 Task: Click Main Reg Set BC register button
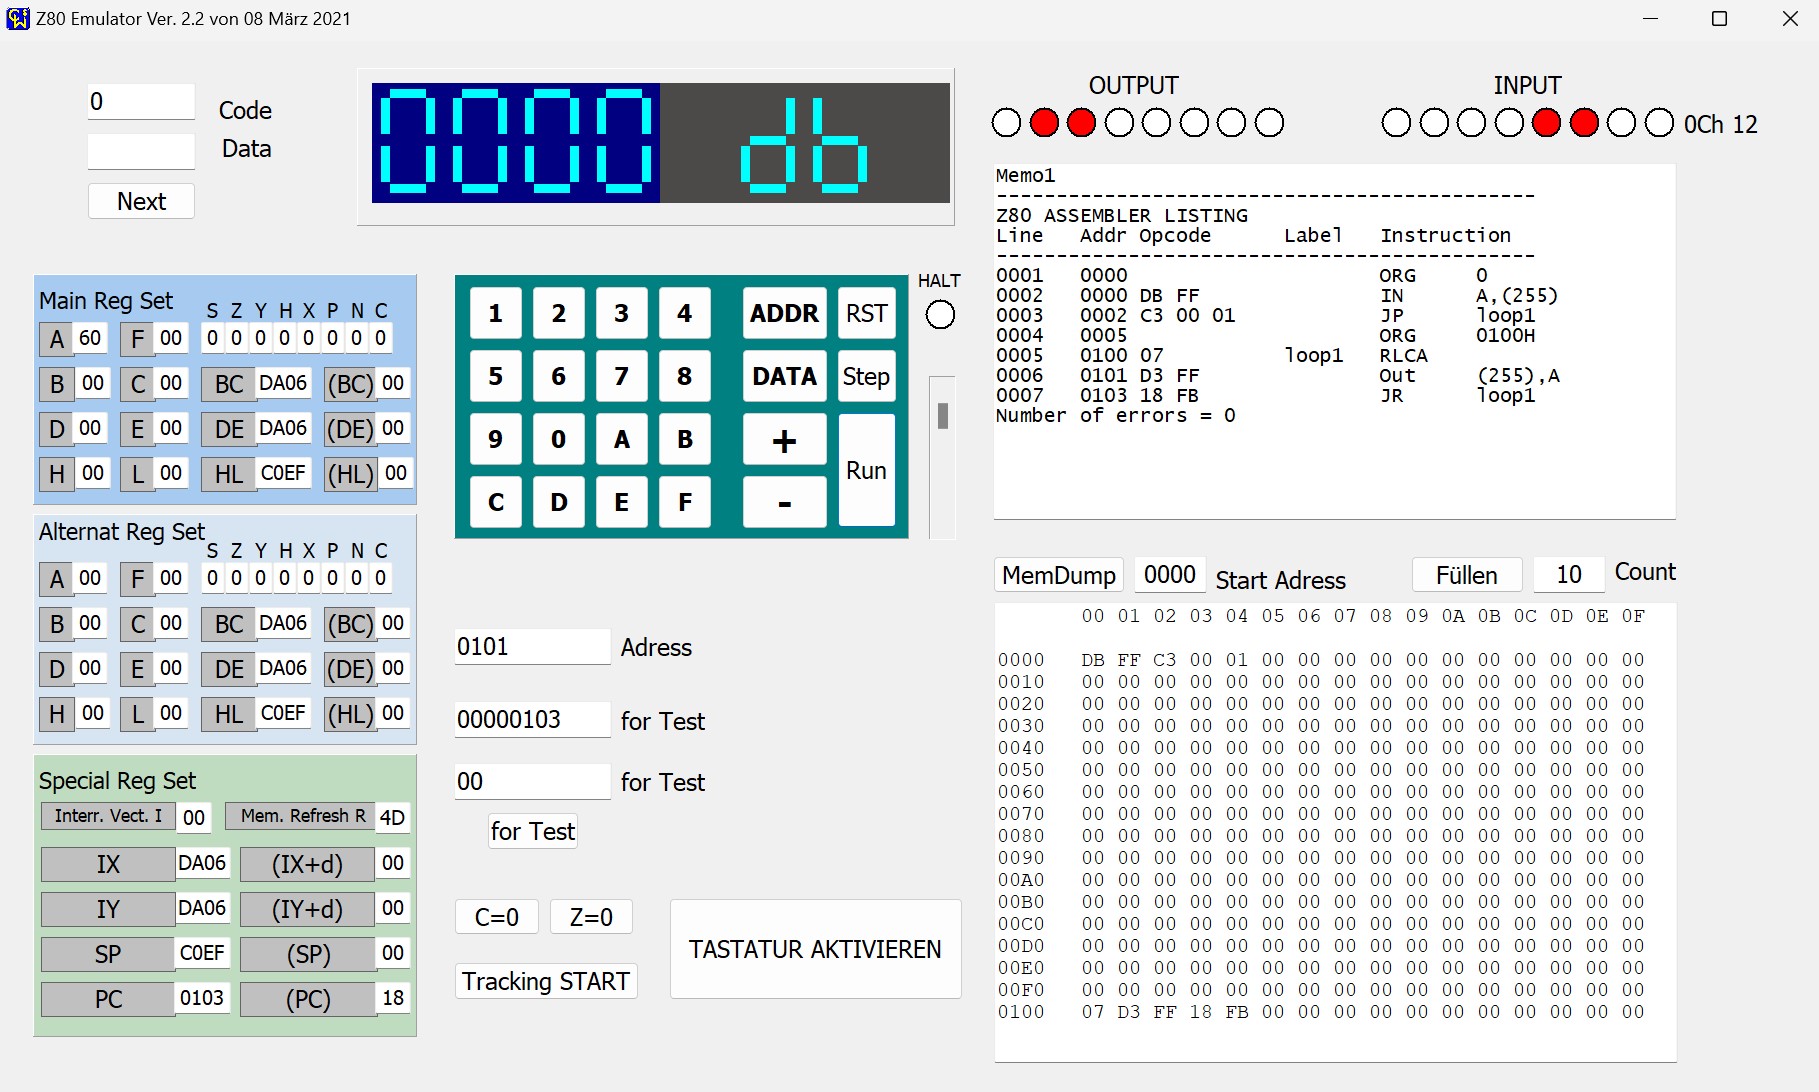pos(229,384)
